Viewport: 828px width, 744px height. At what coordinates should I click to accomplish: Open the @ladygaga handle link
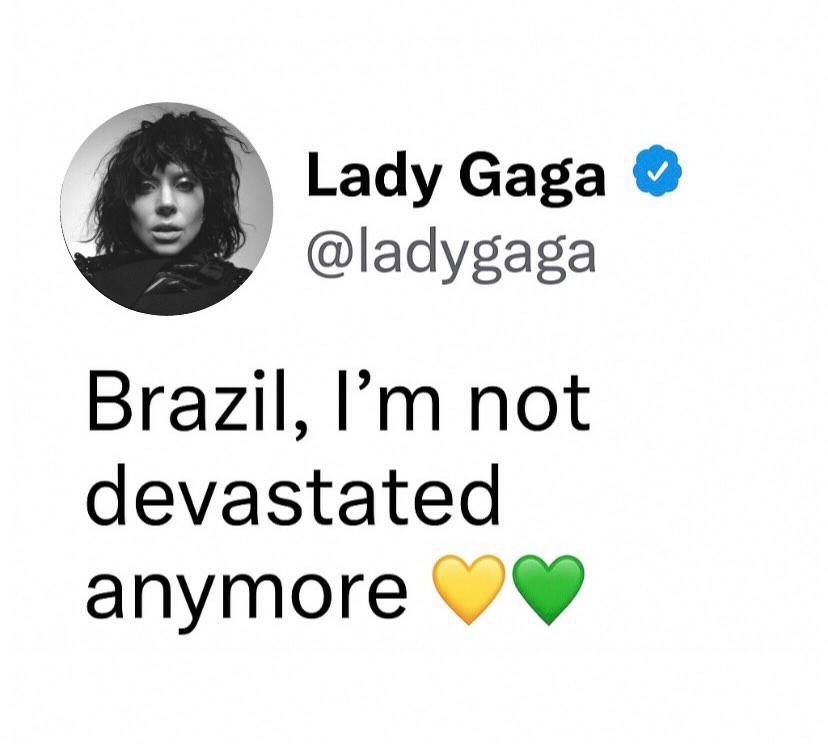coord(451,258)
